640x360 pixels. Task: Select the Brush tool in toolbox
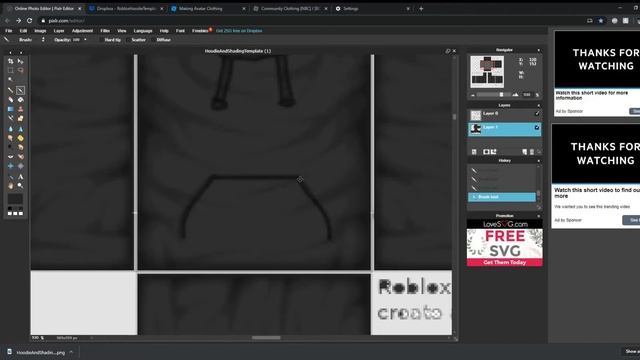pos(20,90)
